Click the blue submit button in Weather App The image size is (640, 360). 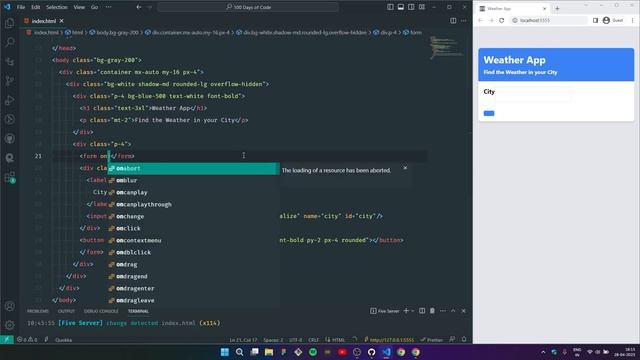pos(489,113)
